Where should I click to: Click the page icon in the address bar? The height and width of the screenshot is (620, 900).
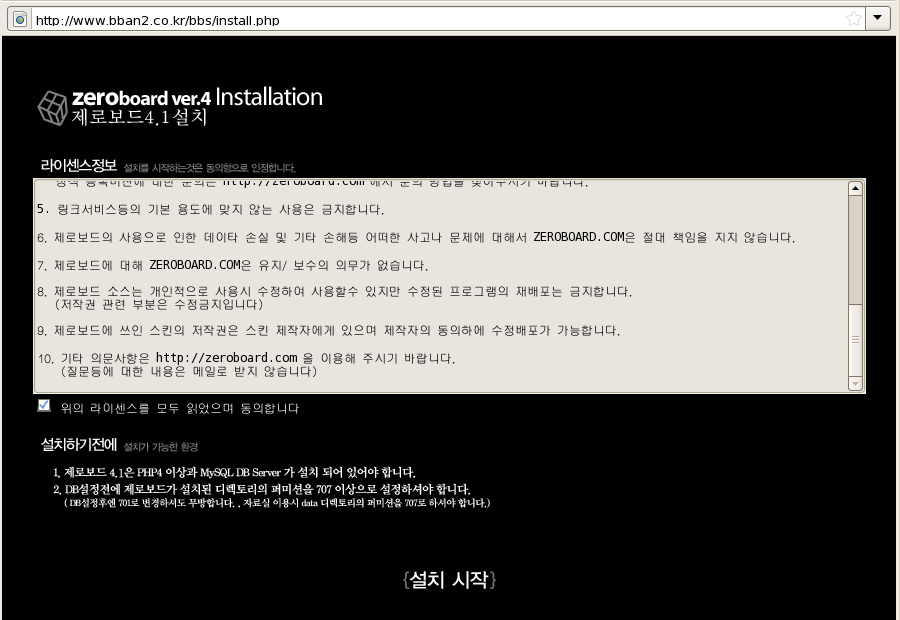coord(20,20)
